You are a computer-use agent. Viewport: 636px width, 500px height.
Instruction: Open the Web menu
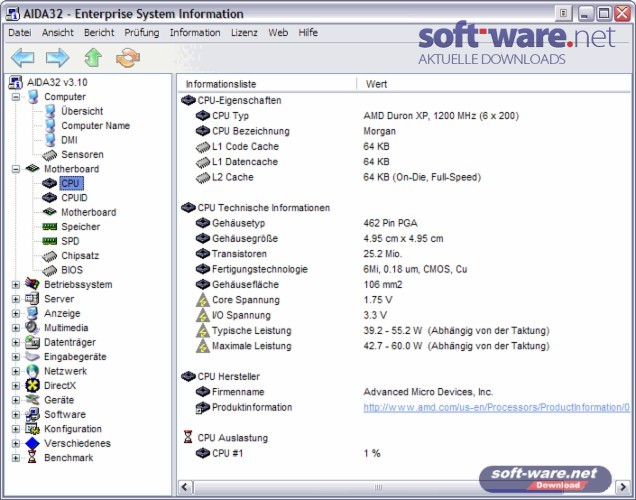point(278,32)
